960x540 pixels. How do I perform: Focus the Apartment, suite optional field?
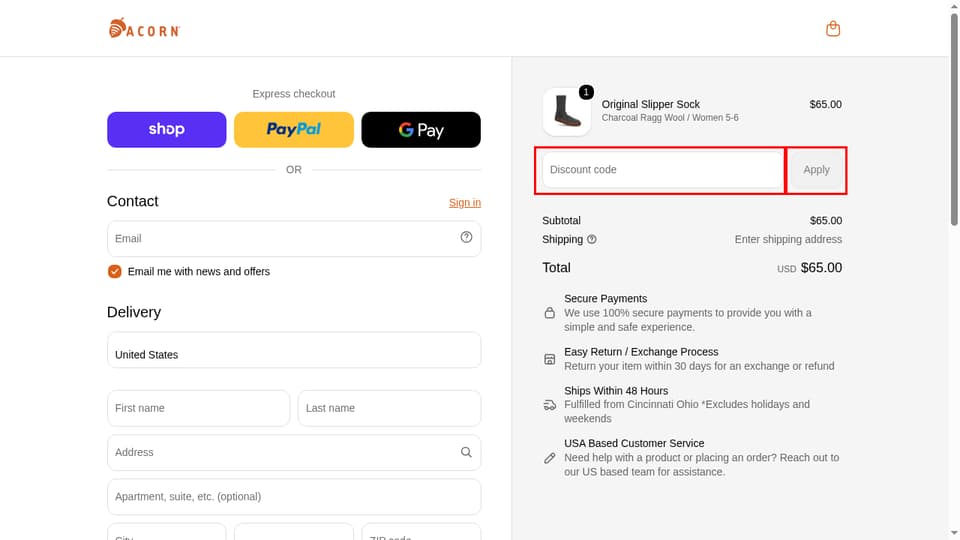point(294,497)
